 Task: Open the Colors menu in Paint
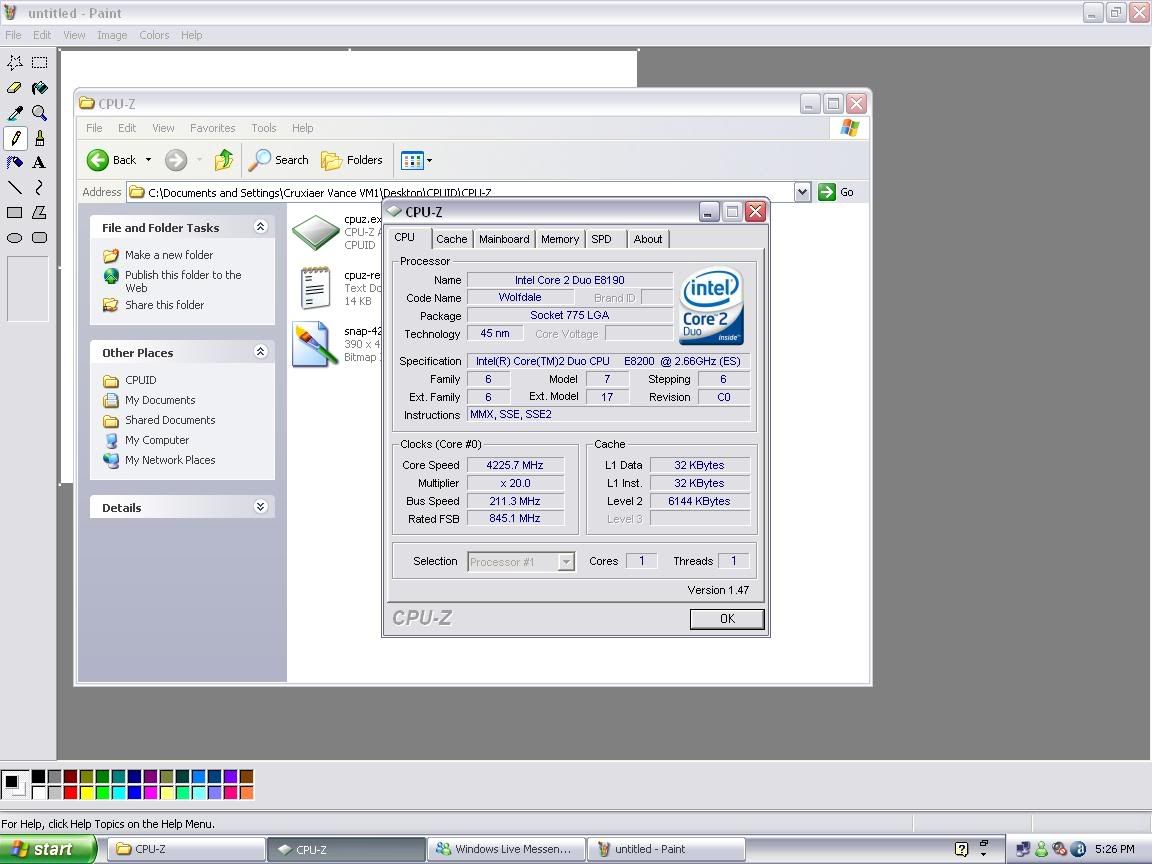[x=154, y=35]
